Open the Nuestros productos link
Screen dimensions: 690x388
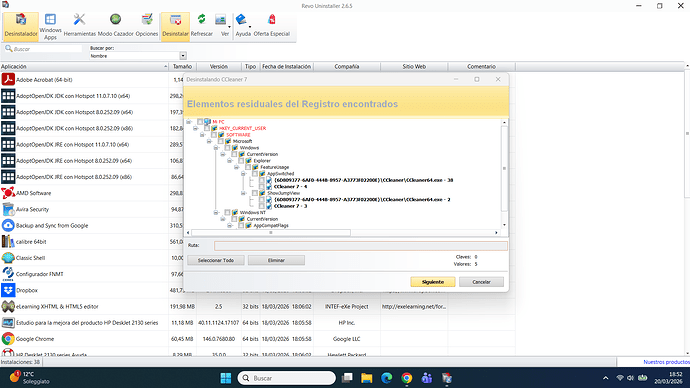point(666,362)
